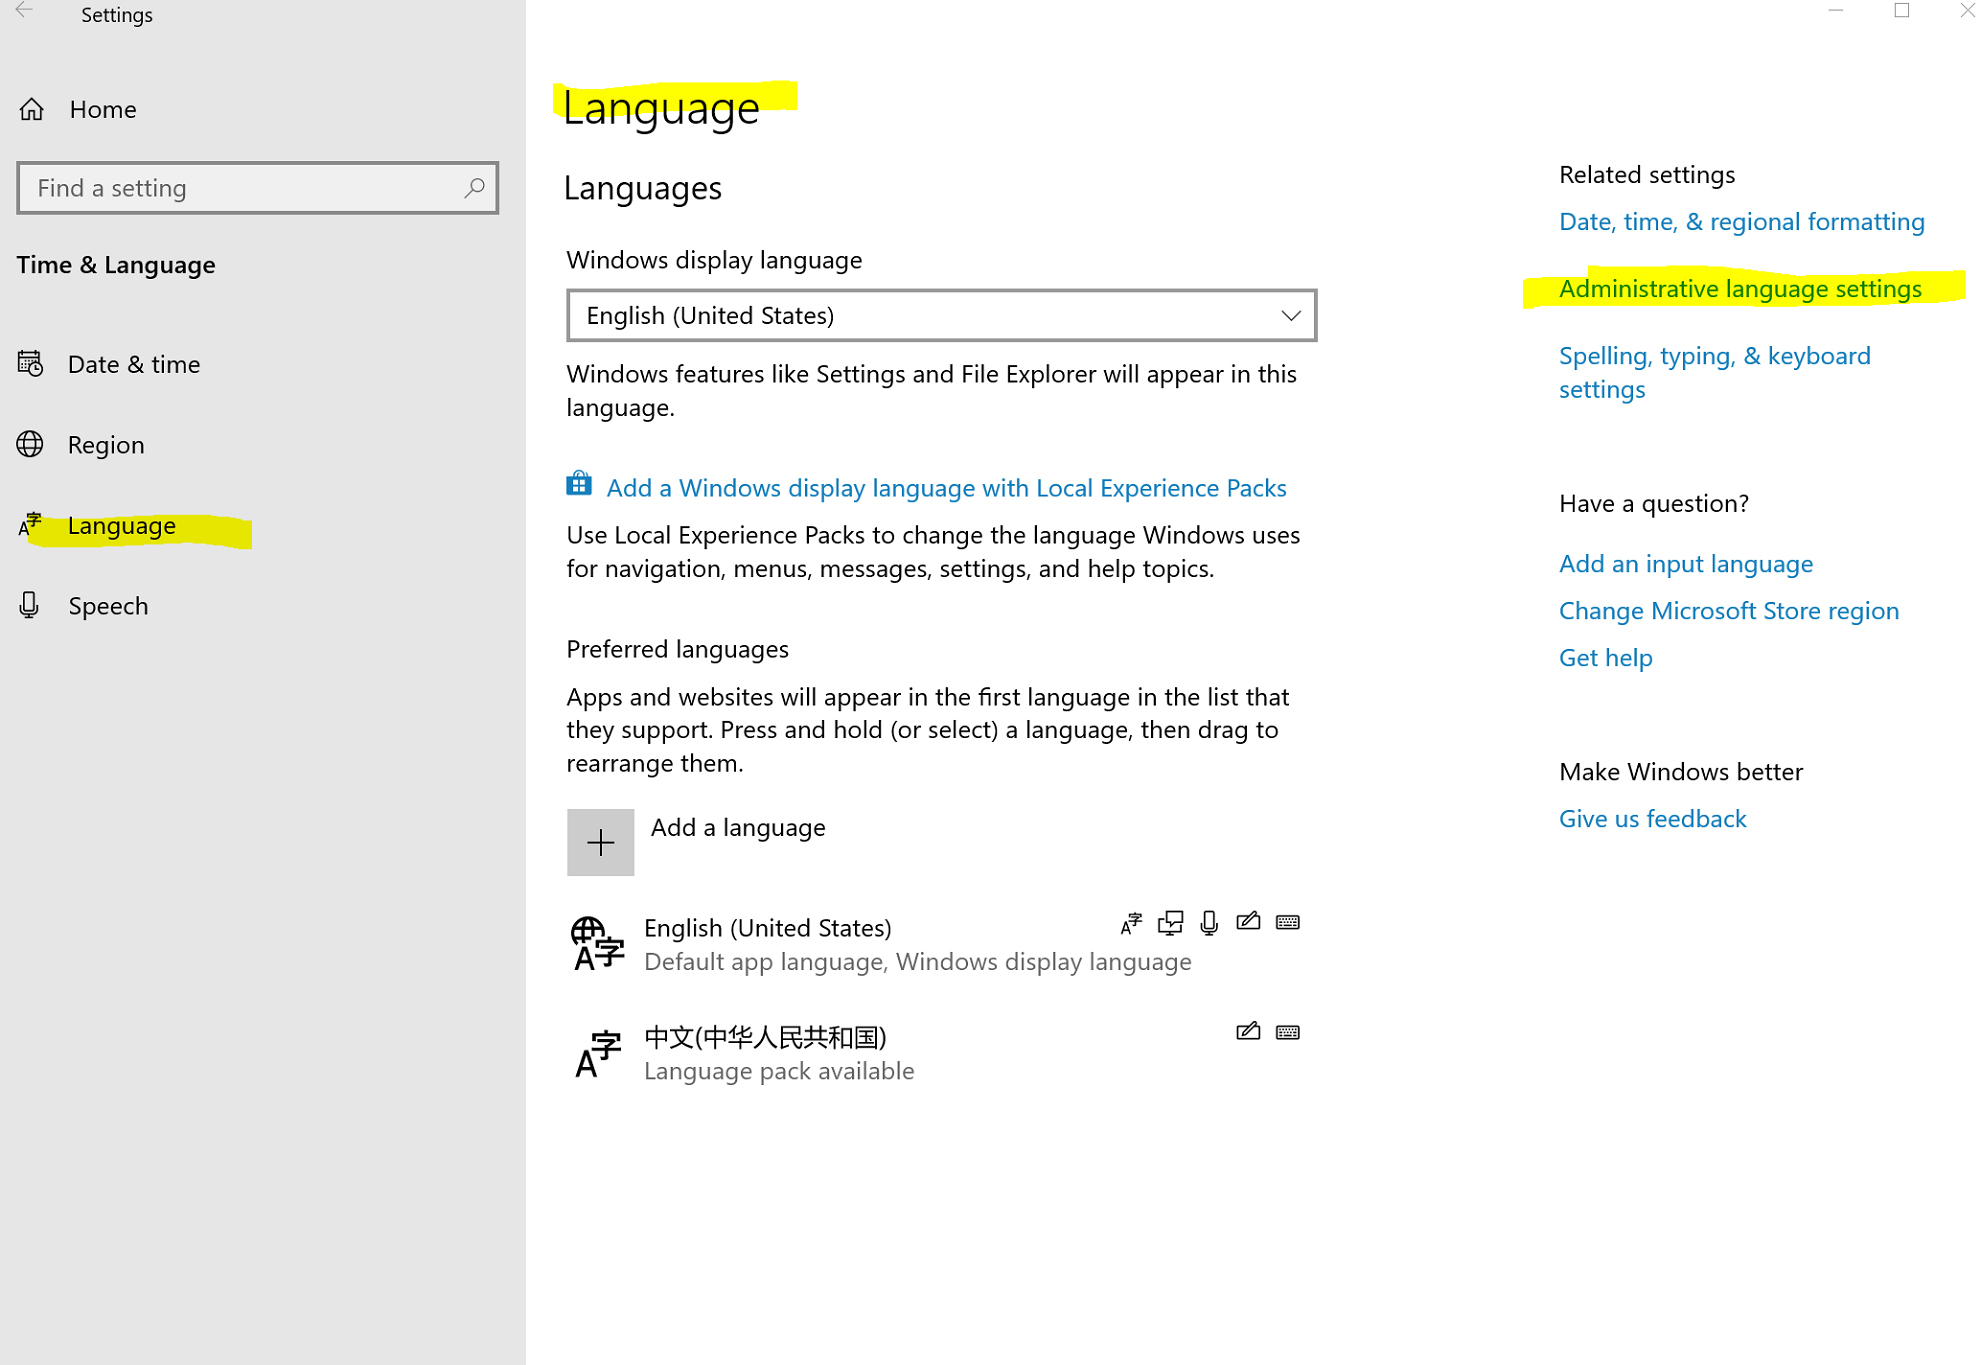This screenshot has width=1981, height=1365.
Task: Click the Microsoft Store bag icon
Action: [x=579, y=485]
